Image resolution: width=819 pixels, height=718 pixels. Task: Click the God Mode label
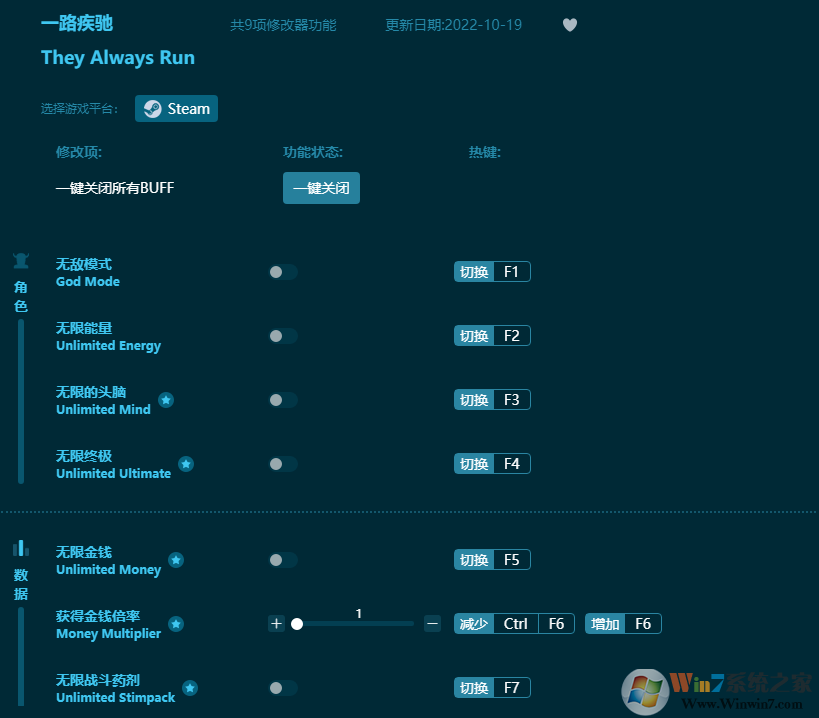(x=88, y=281)
